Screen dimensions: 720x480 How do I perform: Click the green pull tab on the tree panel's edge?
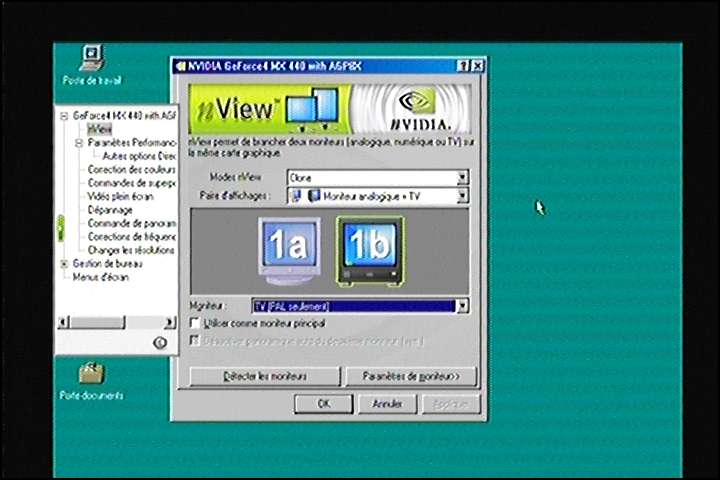60,228
